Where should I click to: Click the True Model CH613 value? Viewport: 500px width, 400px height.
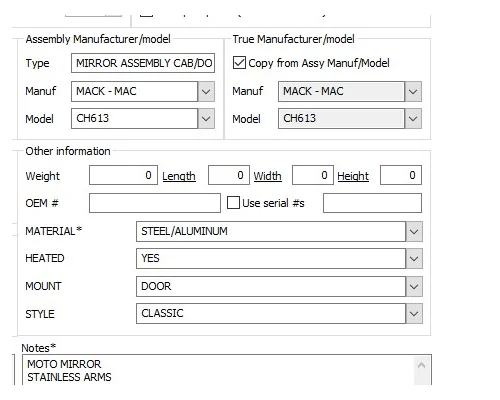point(299,118)
